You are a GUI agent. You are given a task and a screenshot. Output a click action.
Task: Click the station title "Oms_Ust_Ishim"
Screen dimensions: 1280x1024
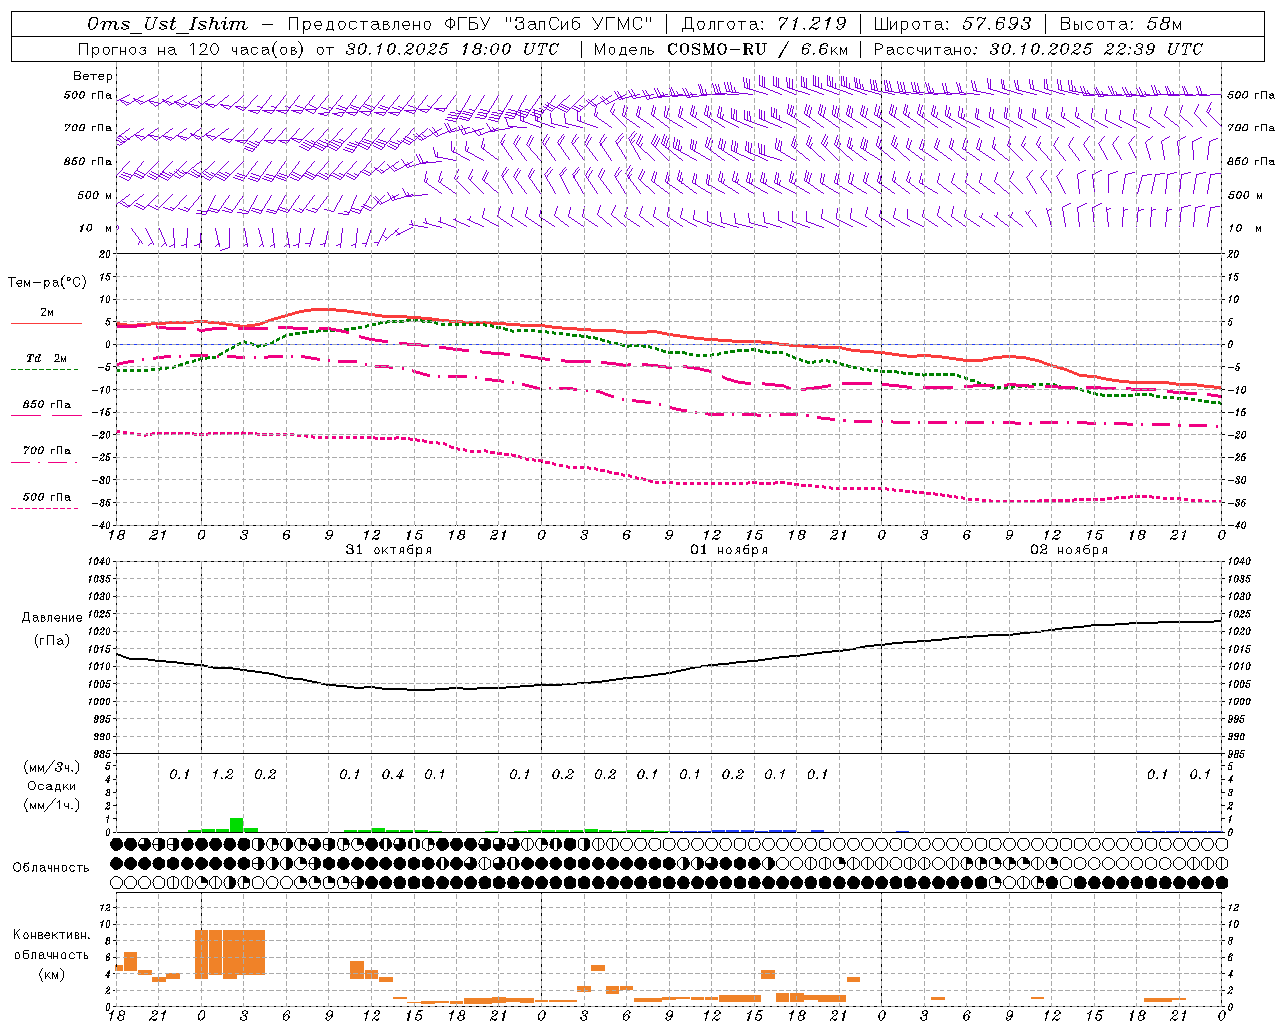click(x=167, y=24)
